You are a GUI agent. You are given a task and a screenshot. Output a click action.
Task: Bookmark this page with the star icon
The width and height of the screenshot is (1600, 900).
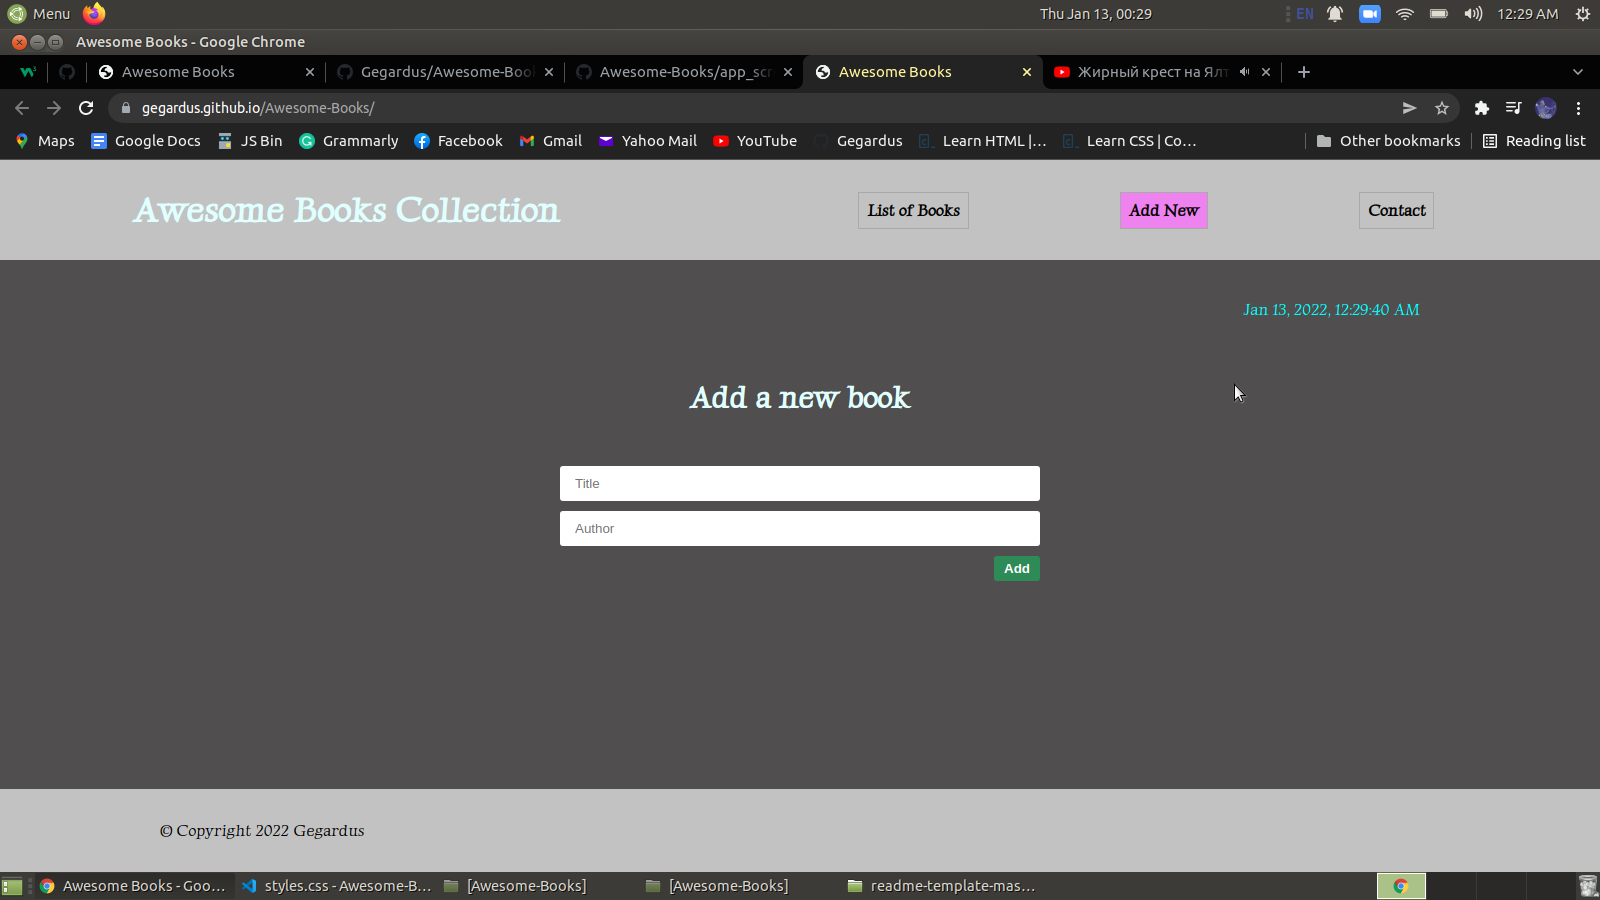[x=1442, y=108]
